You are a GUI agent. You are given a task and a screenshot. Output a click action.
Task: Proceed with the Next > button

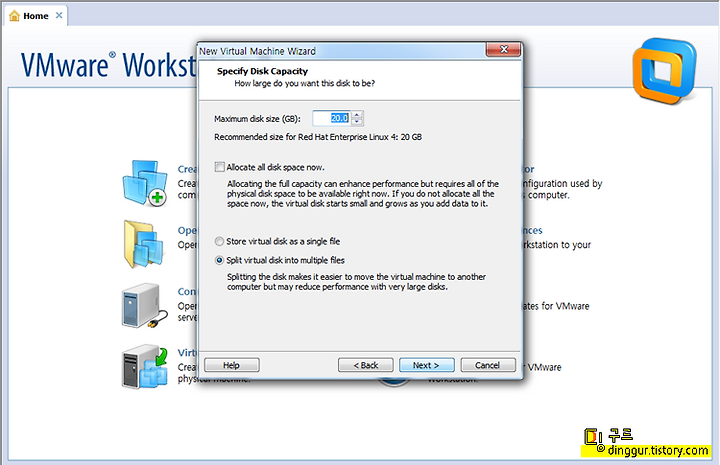pyautogui.click(x=427, y=365)
